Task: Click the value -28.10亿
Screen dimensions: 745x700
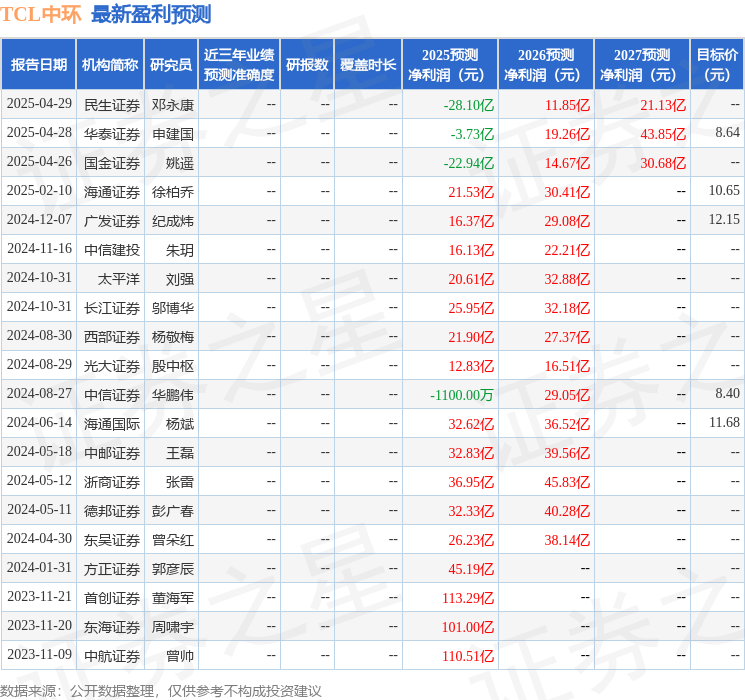Action: [468, 105]
